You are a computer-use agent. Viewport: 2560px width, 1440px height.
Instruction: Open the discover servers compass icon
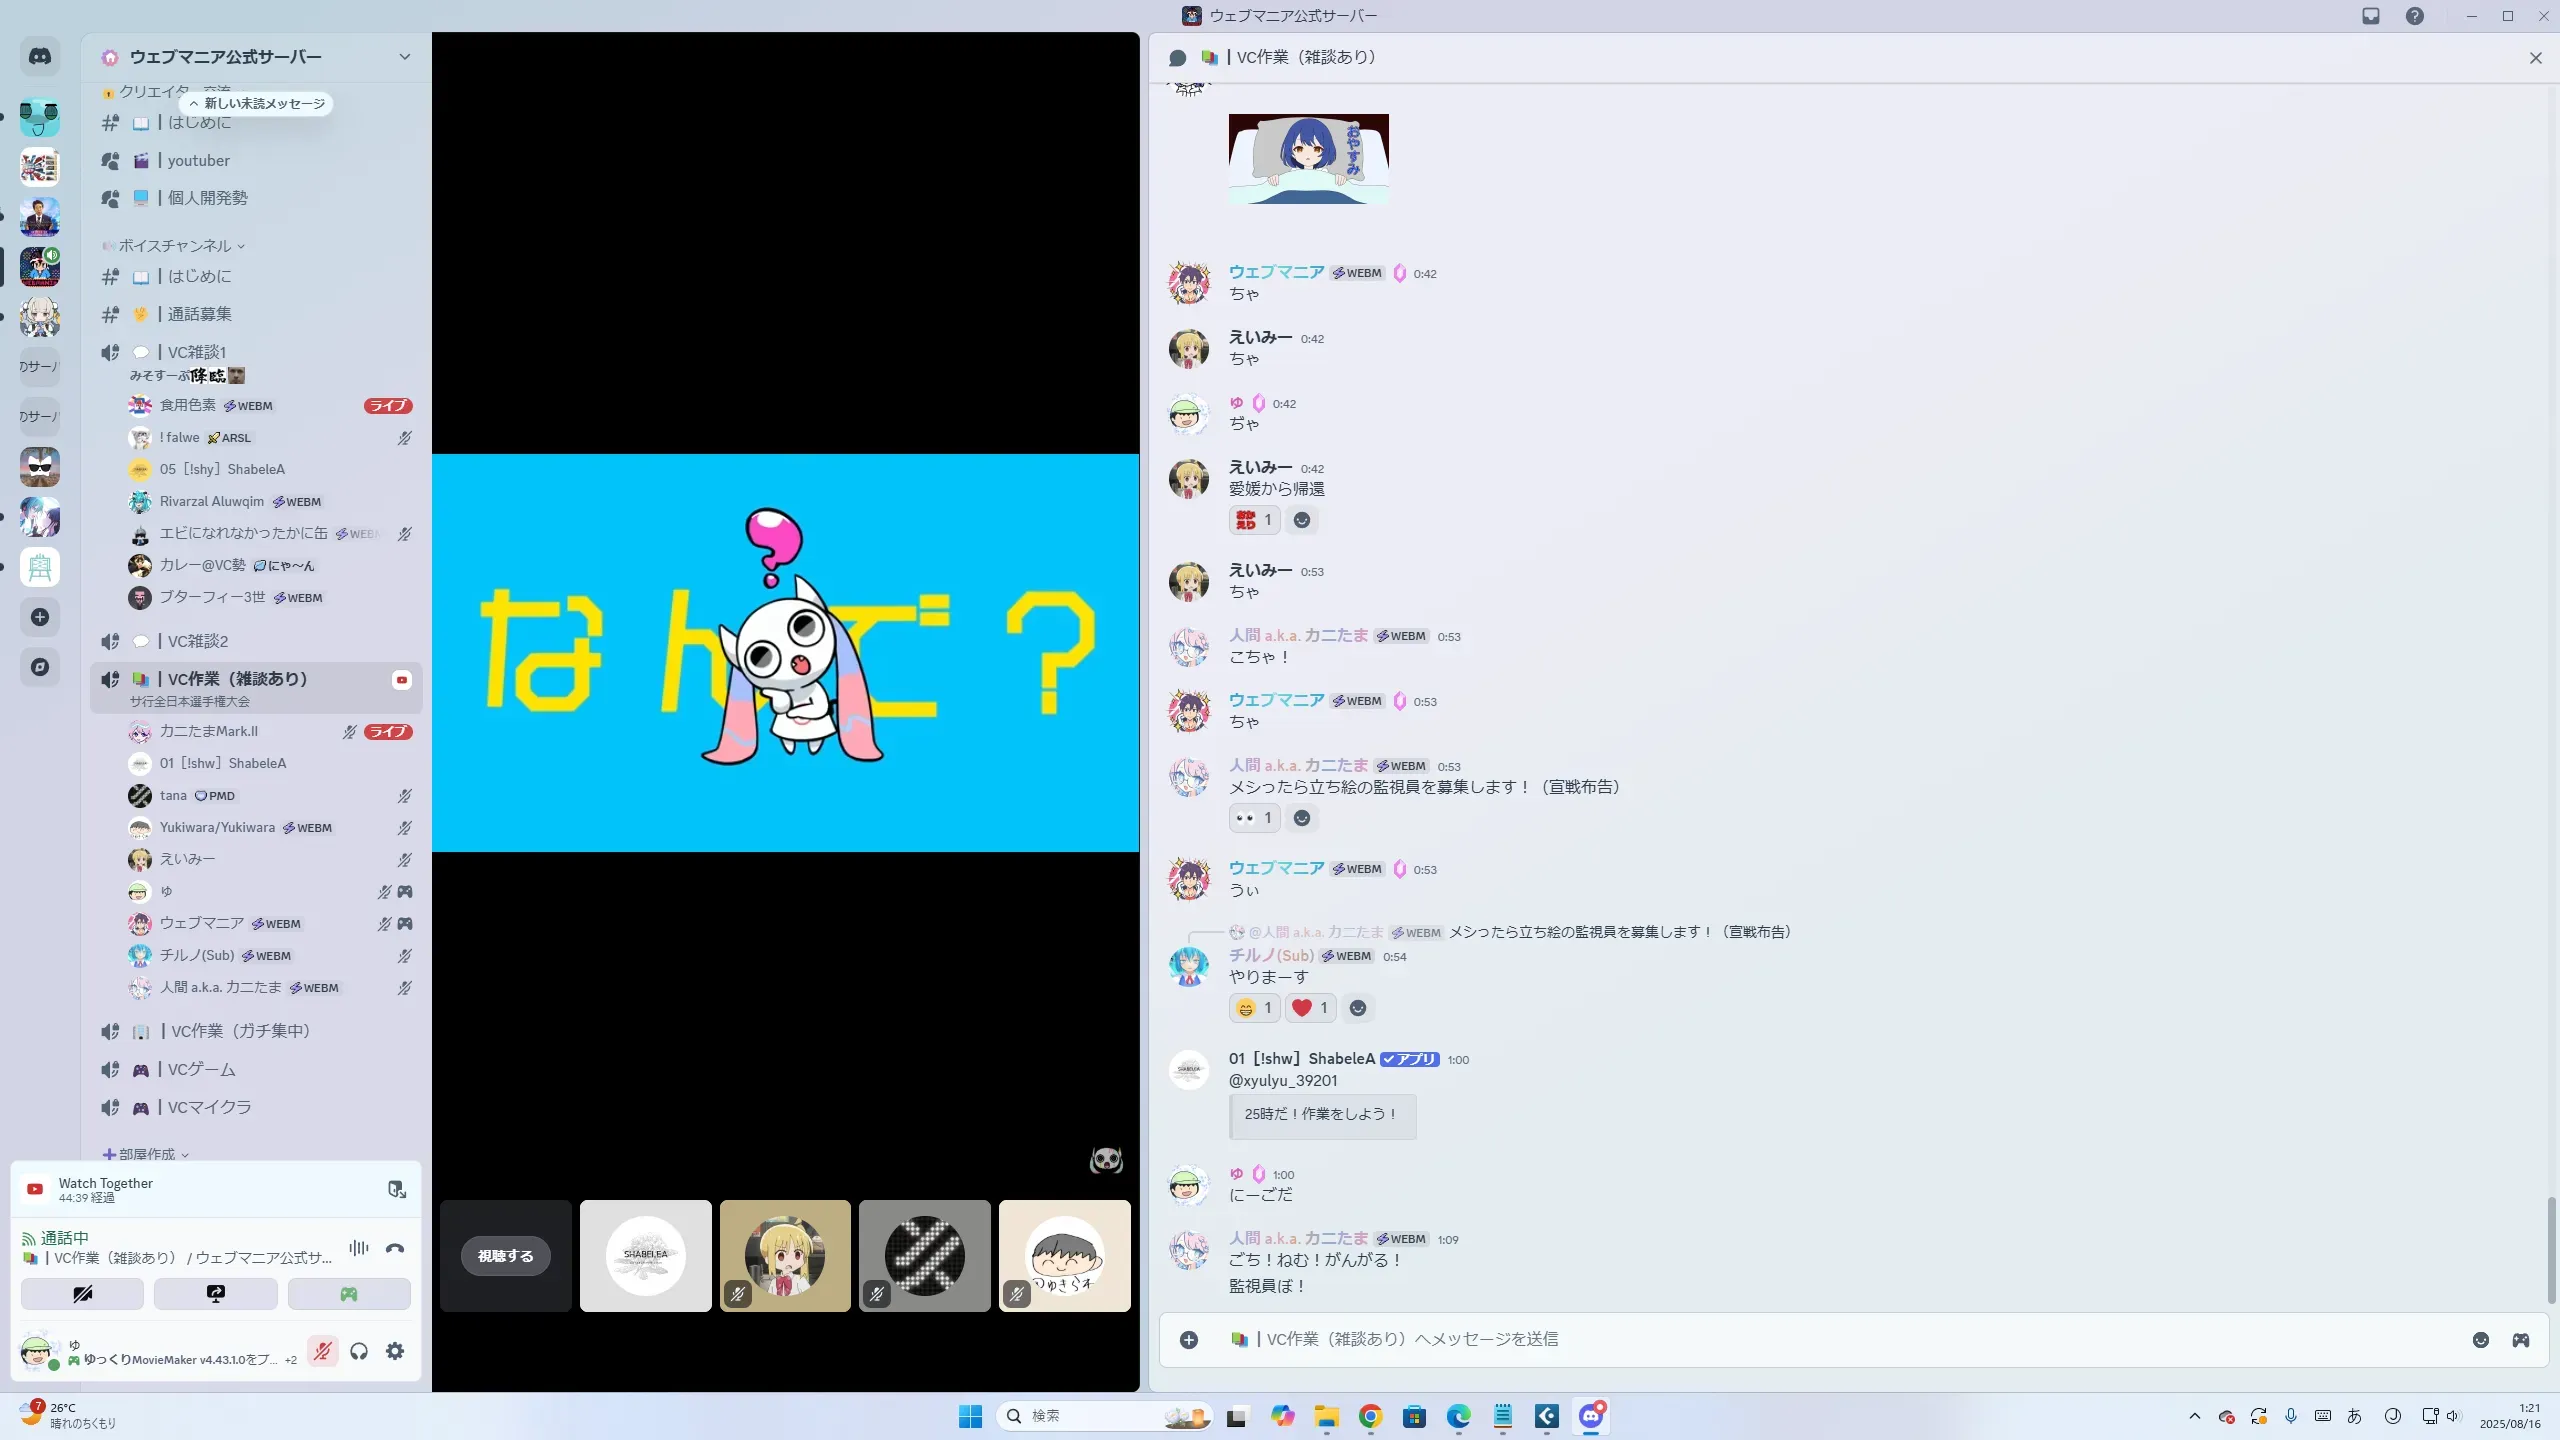40,667
